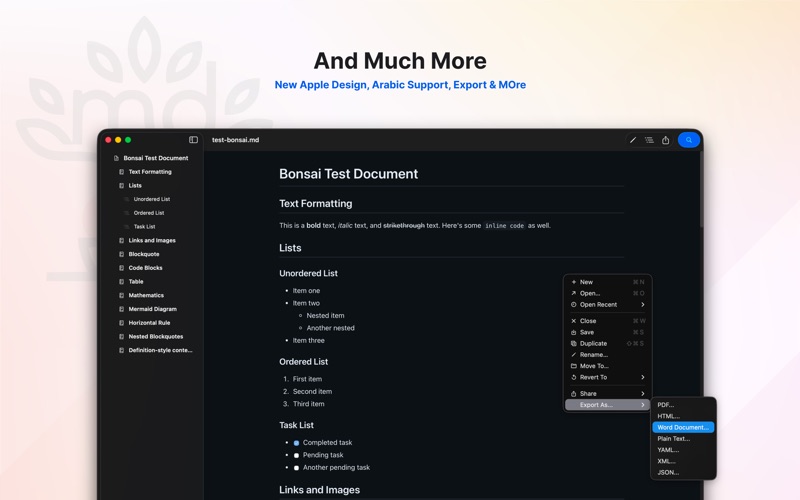Viewport: 800px width, 500px height.
Task: Click the share icon in toolbar
Action: (665, 140)
